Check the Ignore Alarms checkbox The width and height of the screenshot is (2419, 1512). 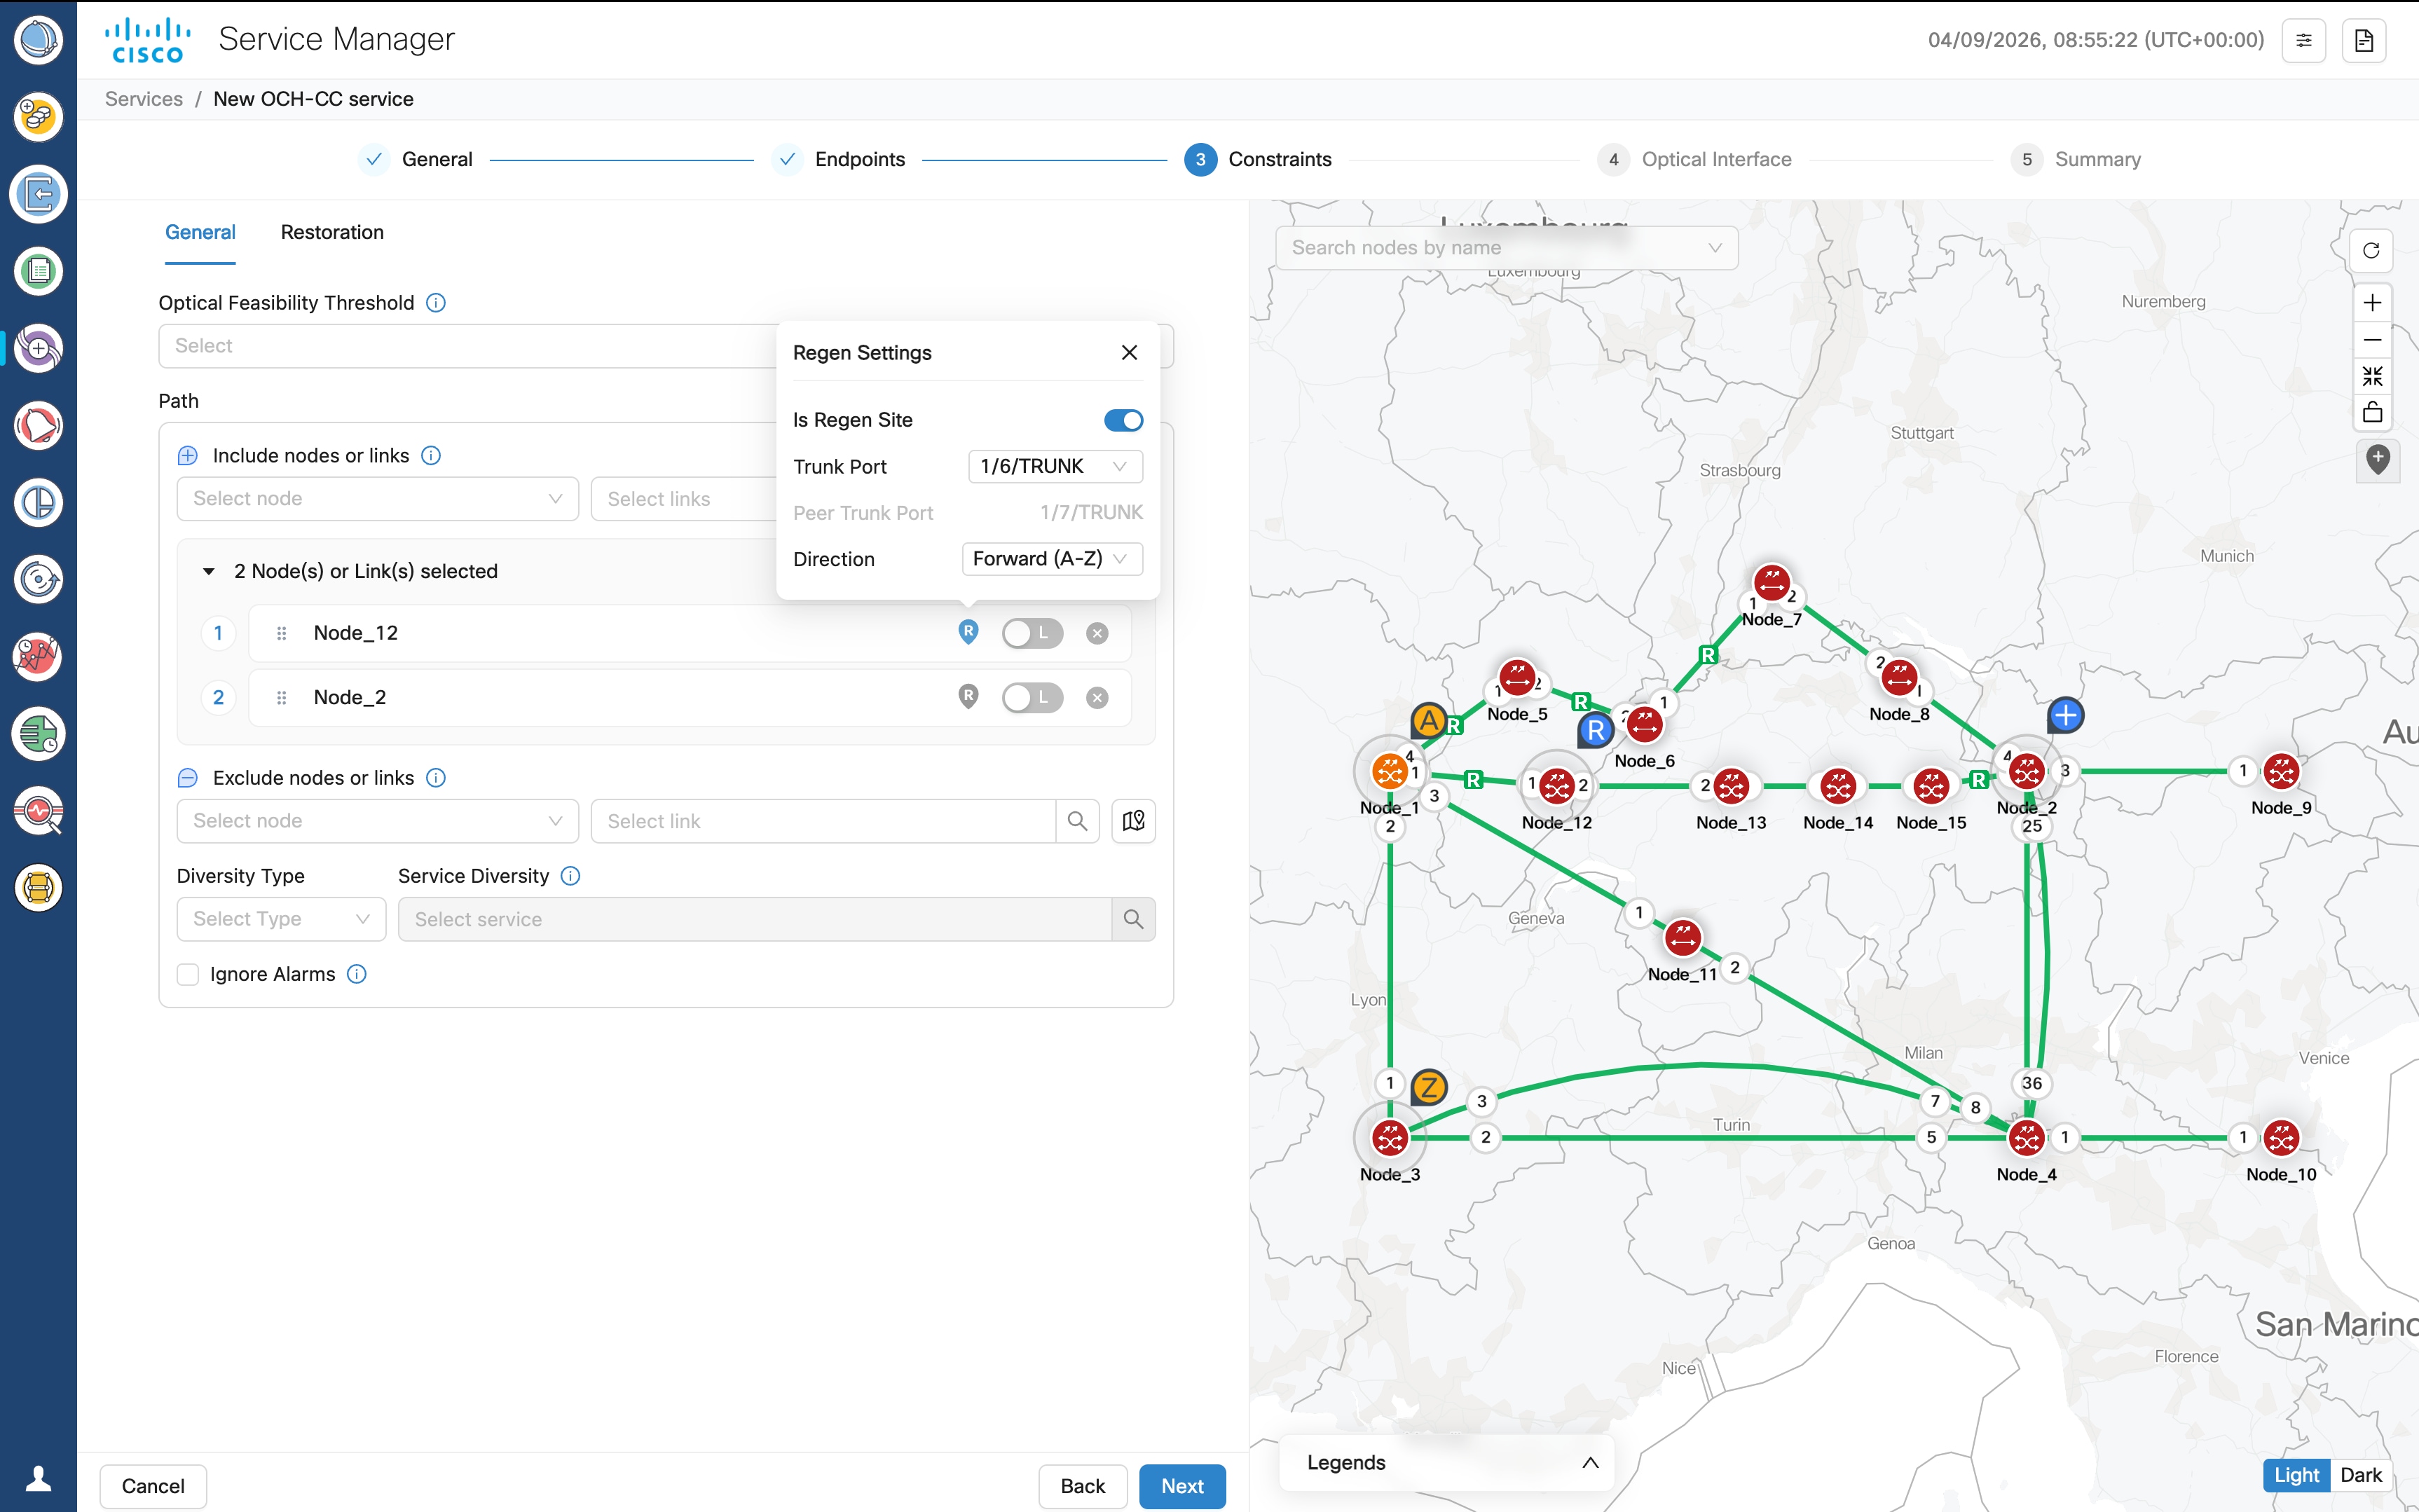tap(188, 974)
